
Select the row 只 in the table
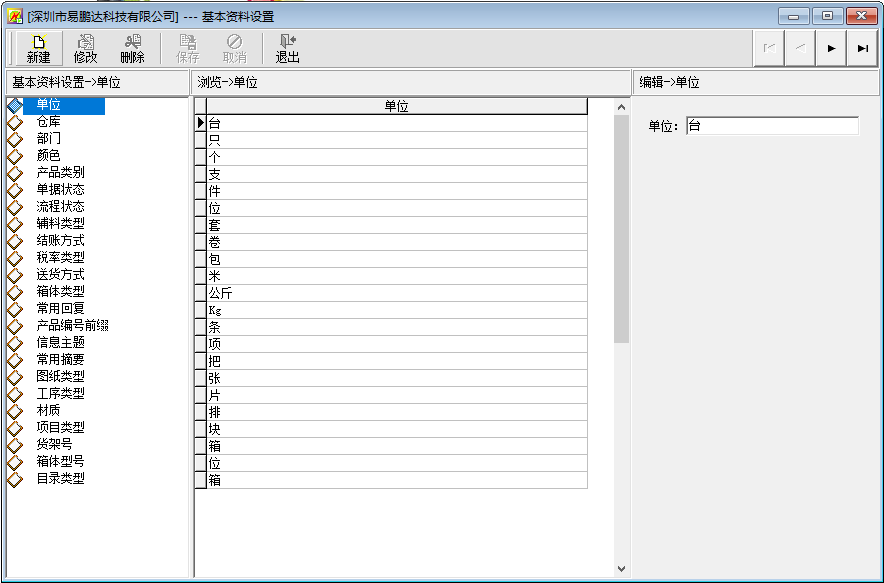click(x=397, y=140)
